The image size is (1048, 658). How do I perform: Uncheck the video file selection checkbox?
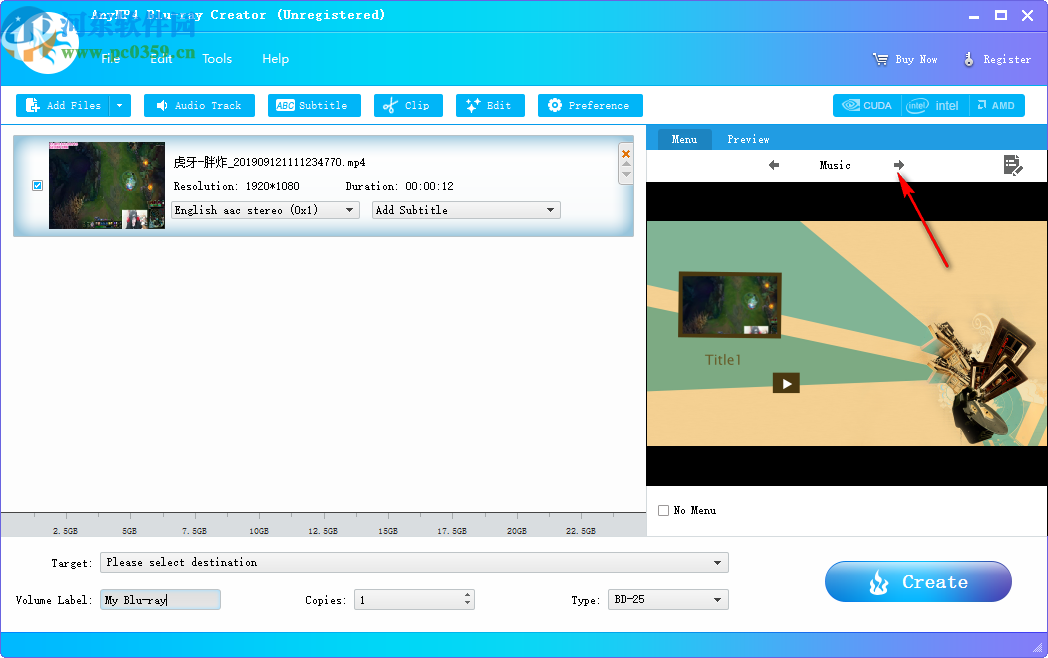point(37,185)
